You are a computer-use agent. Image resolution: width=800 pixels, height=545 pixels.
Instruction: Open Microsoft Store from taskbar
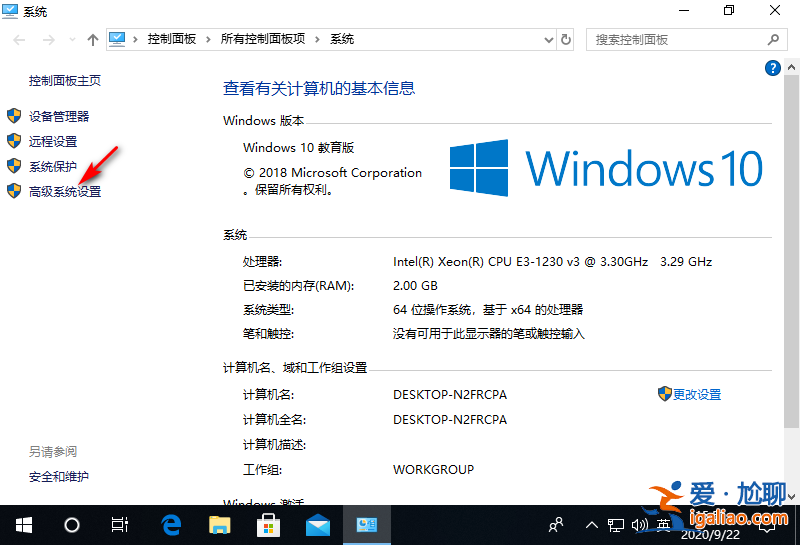click(x=268, y=525)
